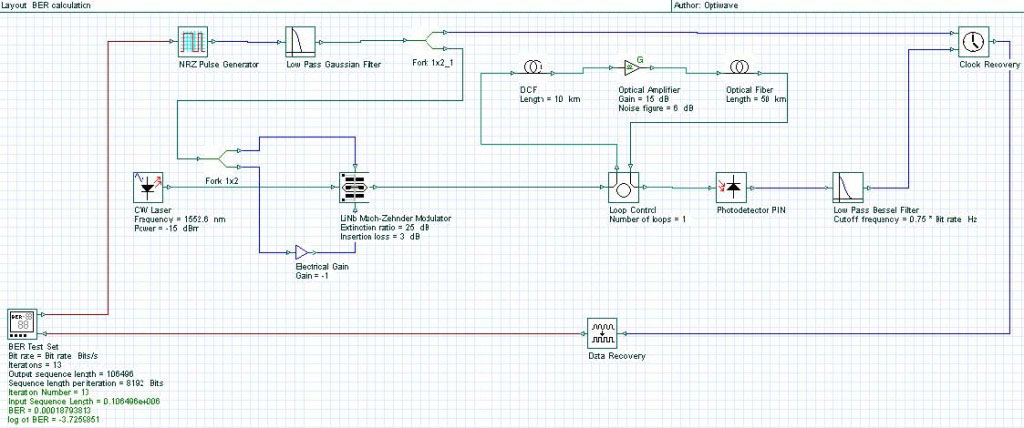
Task: Select the NRZ Pulse Generator component icon
Action: (x=193, y=42)
